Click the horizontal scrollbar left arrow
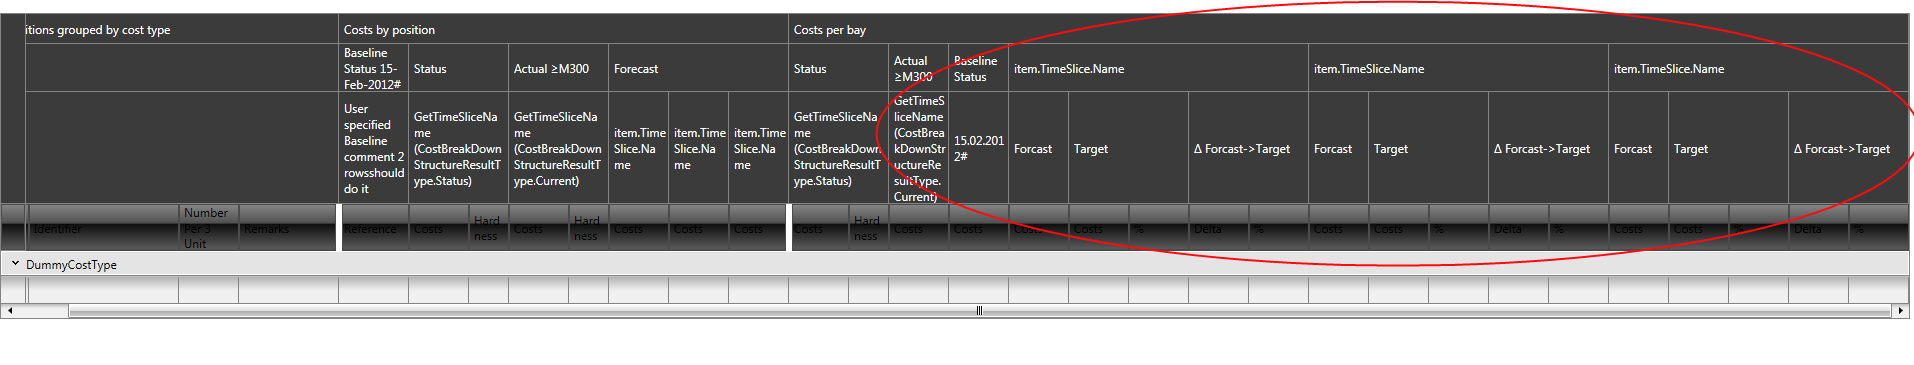Screen dimensions: 1914x365 [x=9, y=311]
